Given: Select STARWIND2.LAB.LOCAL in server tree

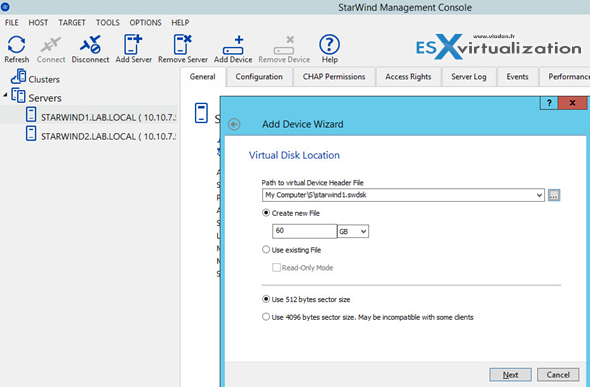Looking at the screenshot, I should [x=108, y=136].
